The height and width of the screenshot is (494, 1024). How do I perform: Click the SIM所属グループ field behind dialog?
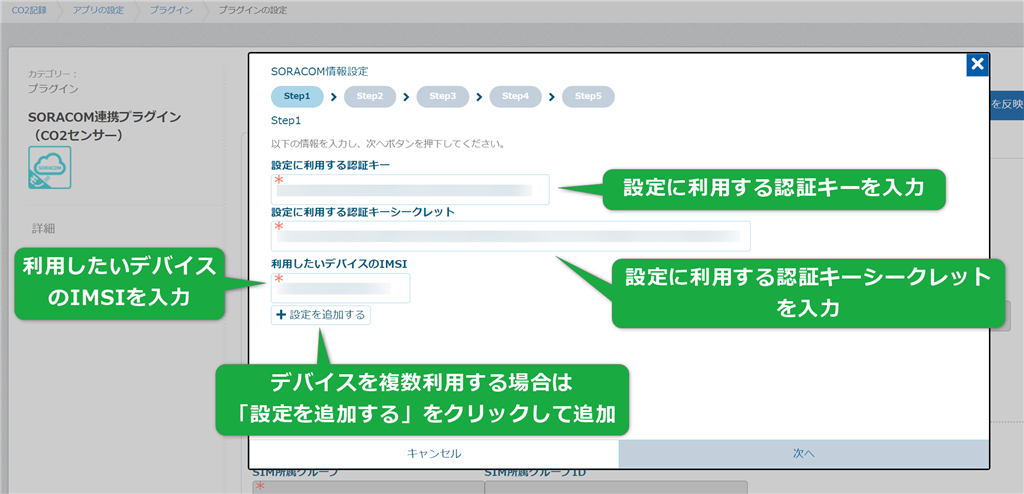(368, 487)
